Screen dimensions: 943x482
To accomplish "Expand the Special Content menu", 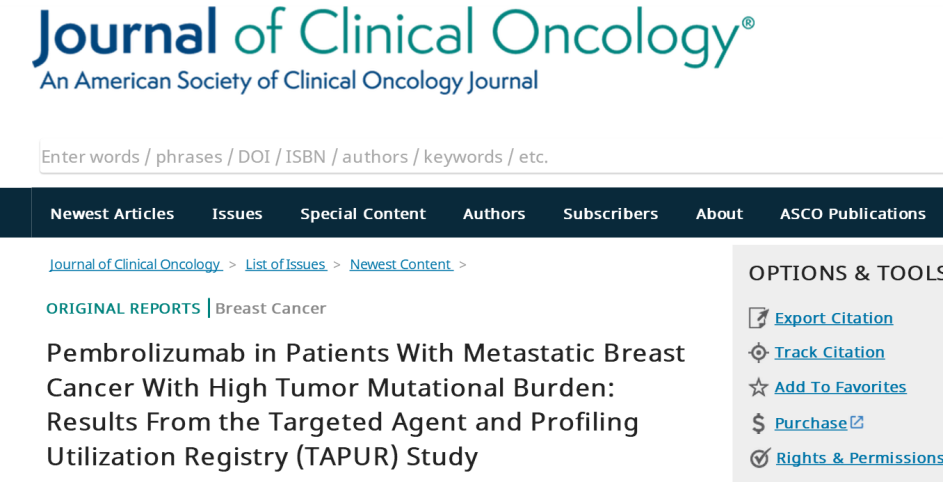I will 363,214.
